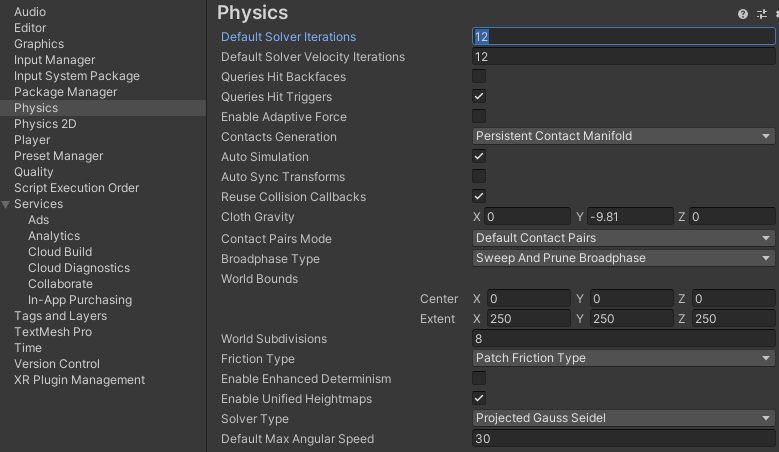
Task: Click World Bounds Extent Z field
Action: click(733, 318)
